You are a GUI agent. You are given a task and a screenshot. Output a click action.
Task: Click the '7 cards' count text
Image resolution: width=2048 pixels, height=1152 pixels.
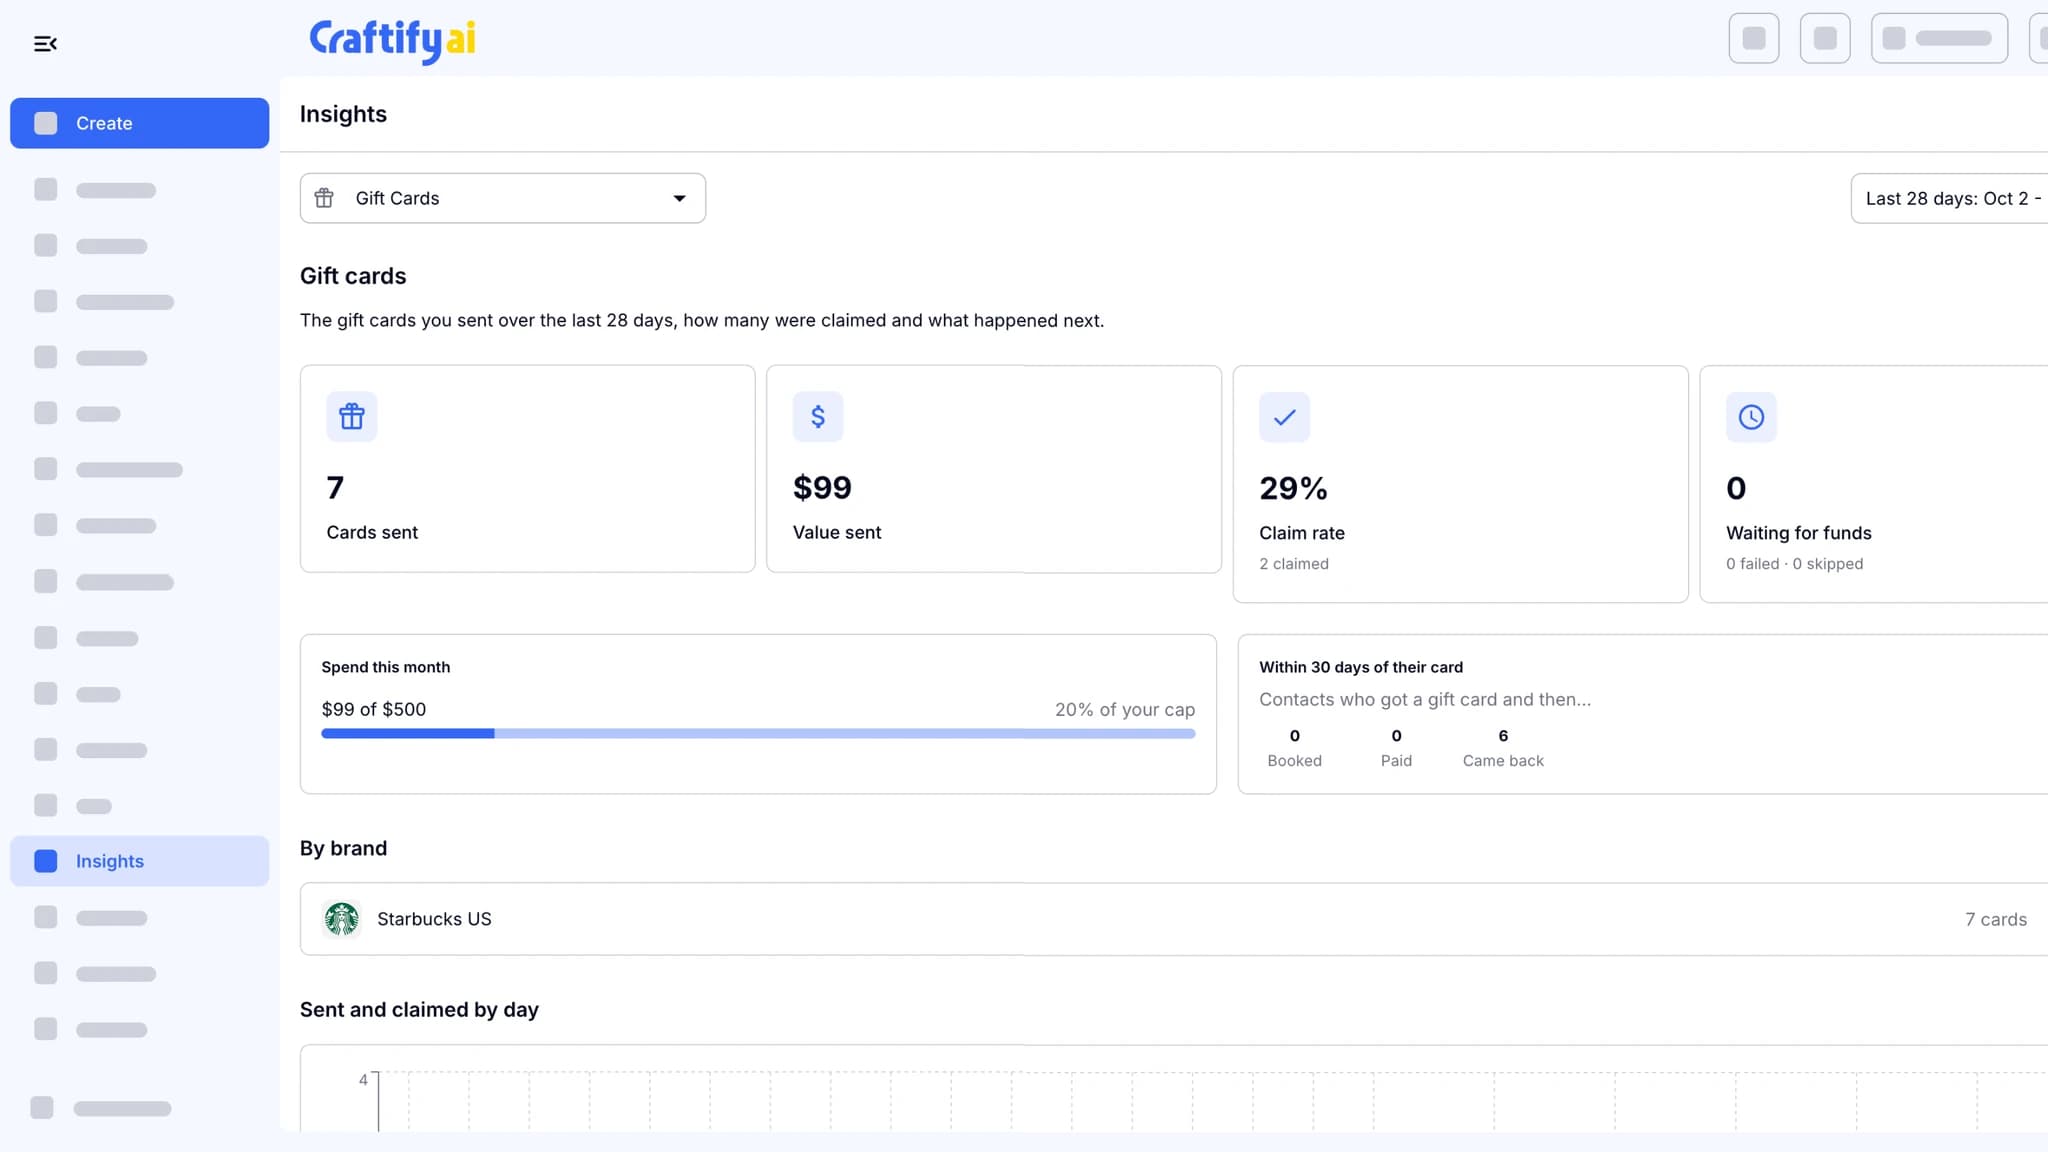1995,919
